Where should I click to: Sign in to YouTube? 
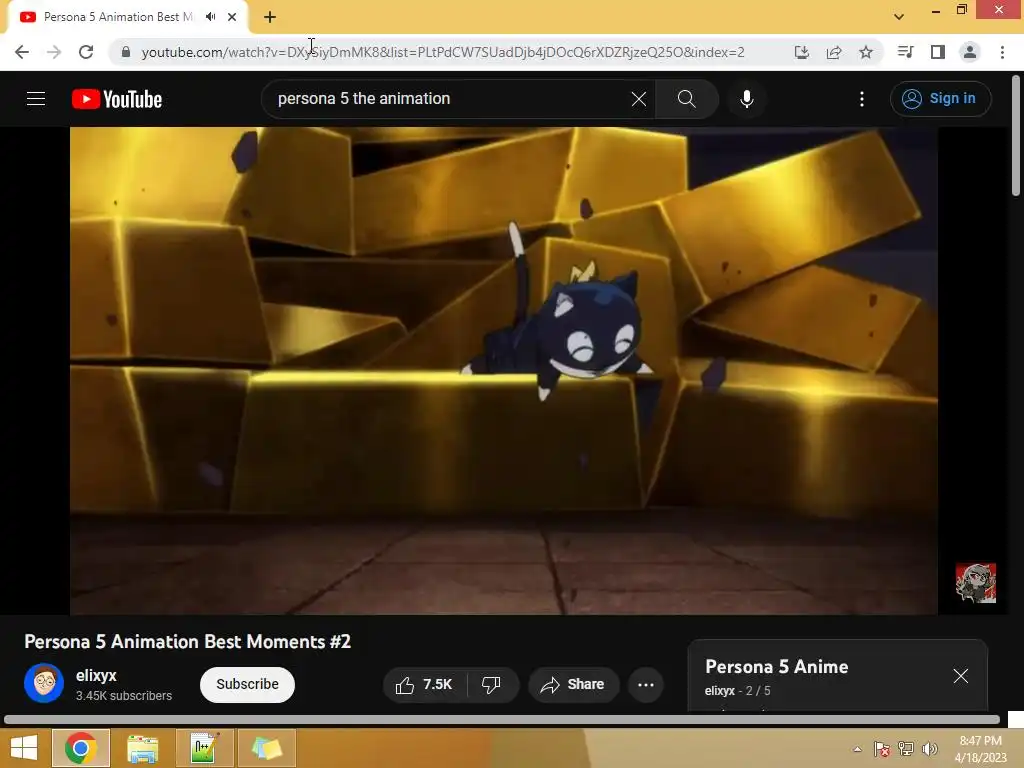coord(940,99)
